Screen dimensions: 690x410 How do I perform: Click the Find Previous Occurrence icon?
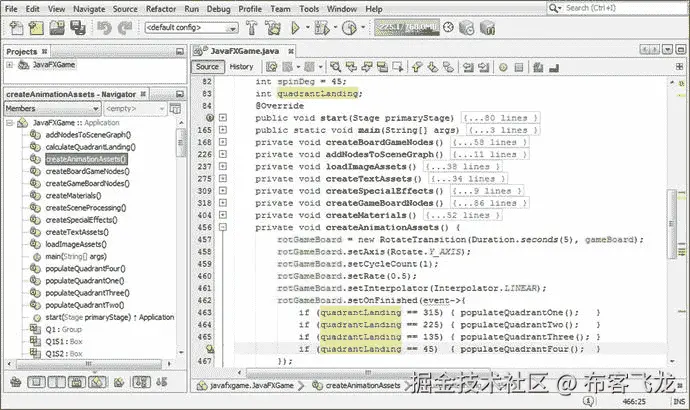pos(351,67)
